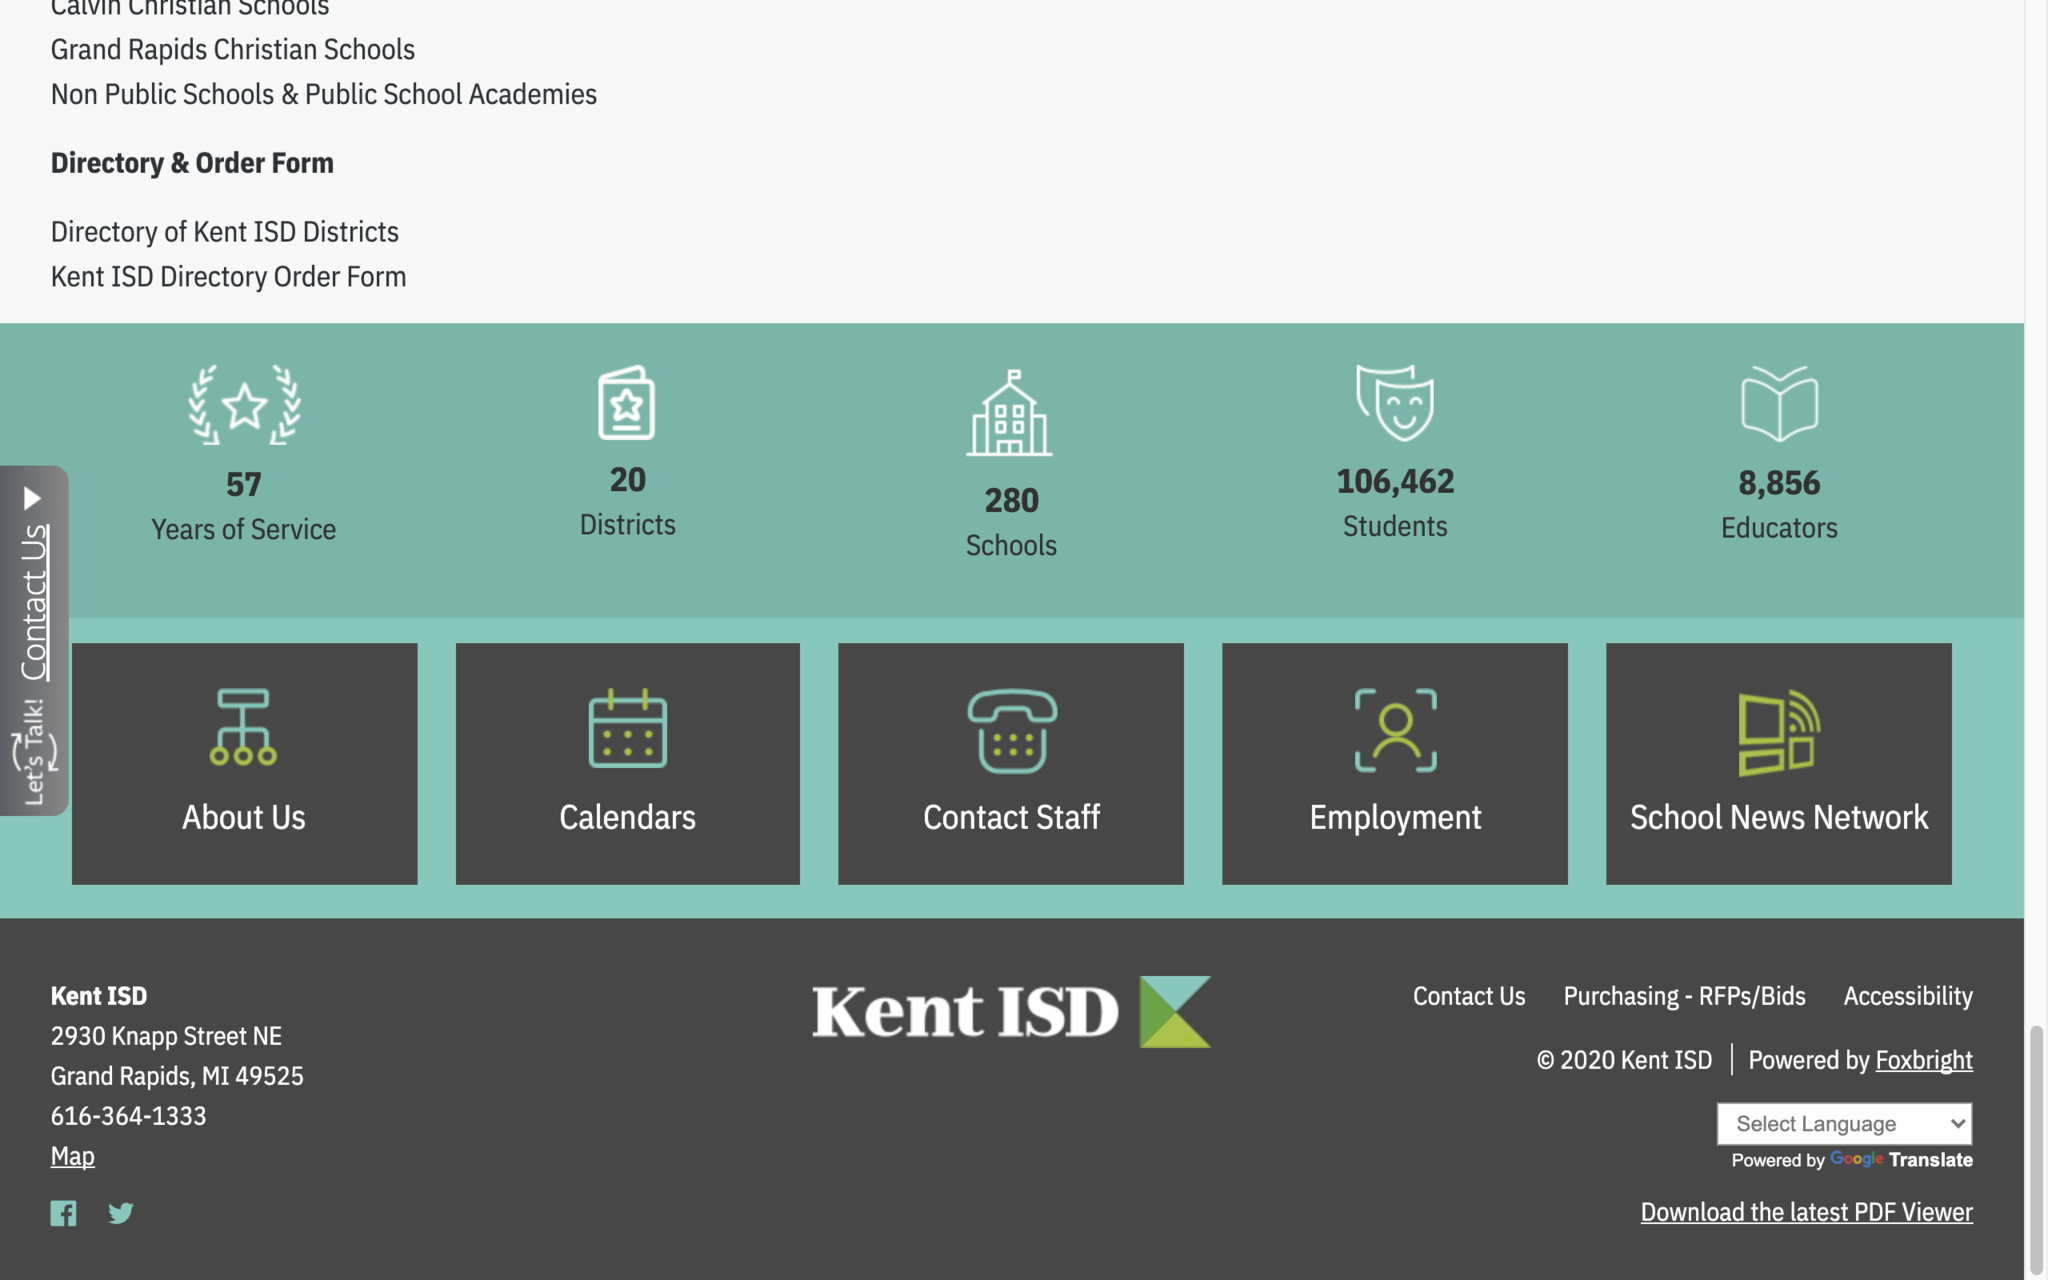
Task: Open the Map link under address
Action: point(72,1156)
